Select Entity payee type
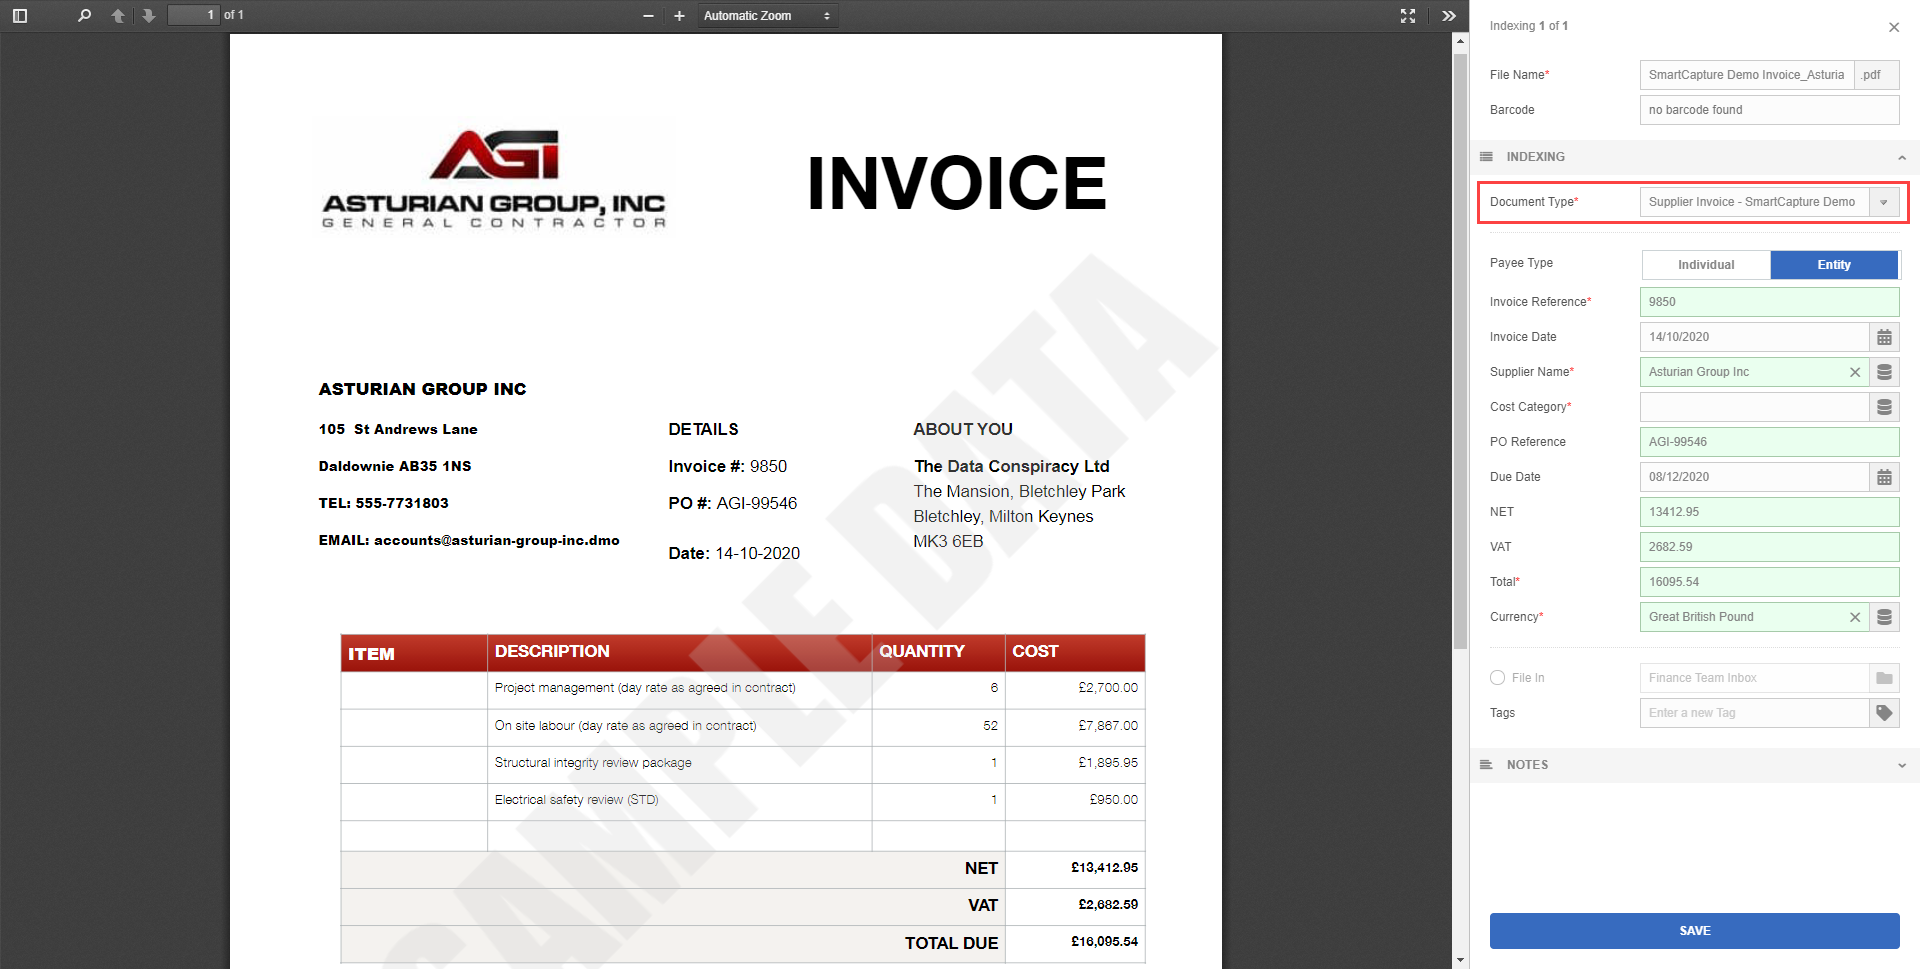 pos(1834,265)
